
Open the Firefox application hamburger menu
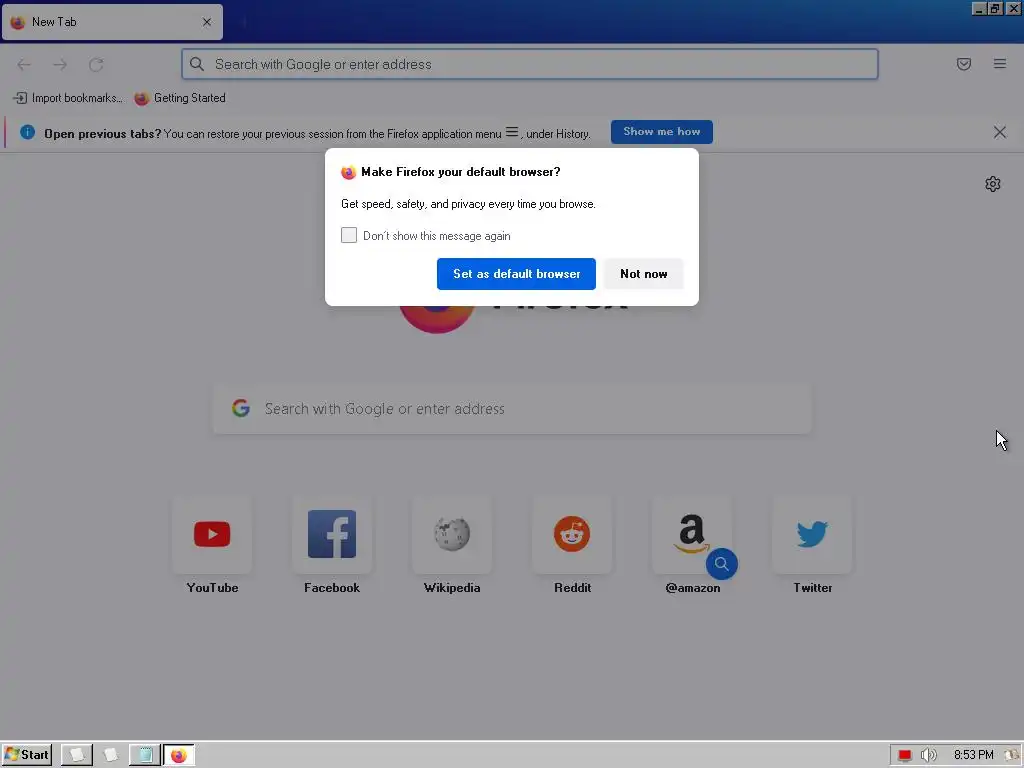(x=999, y=64)
